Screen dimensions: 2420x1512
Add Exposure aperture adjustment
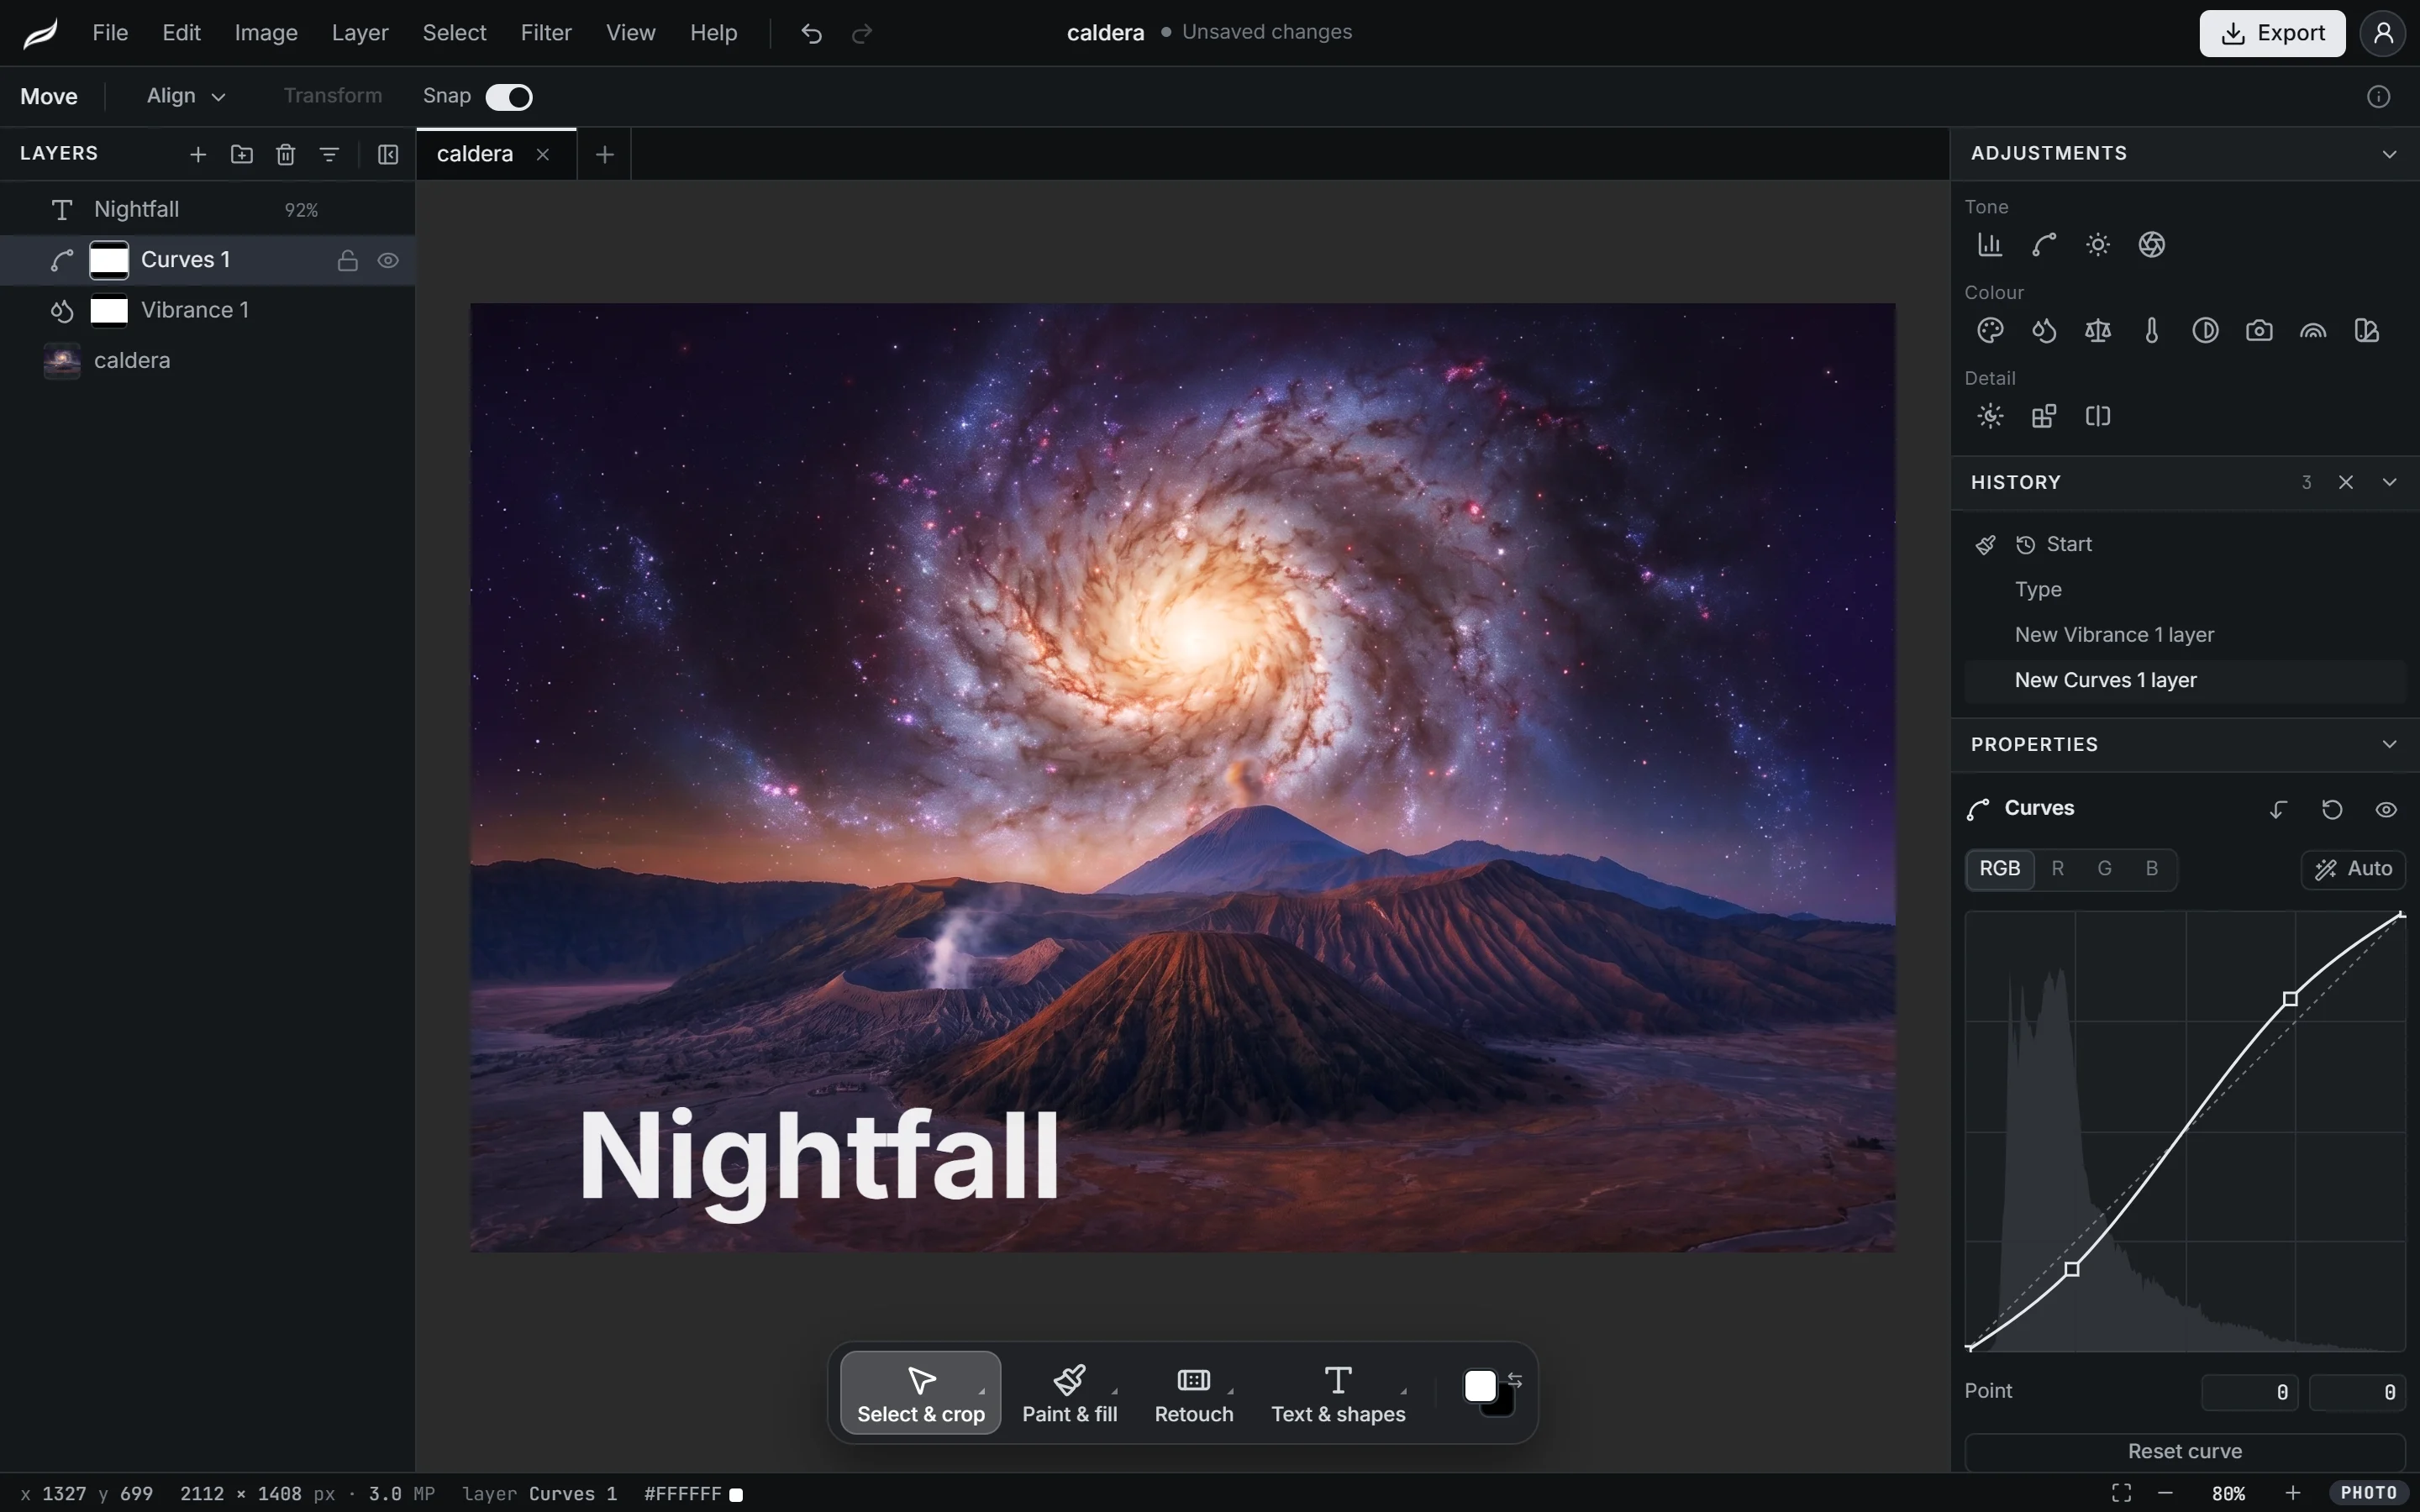(x=2152, y=245)
